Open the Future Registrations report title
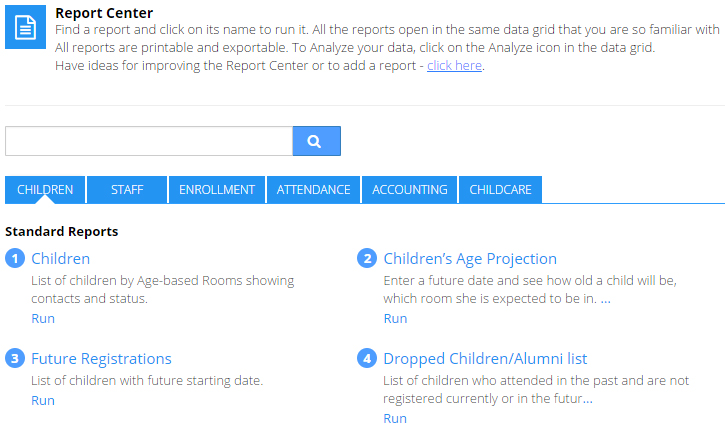This screenshot has height=437, width=725. pyautogui.click(x=101, y=359)
